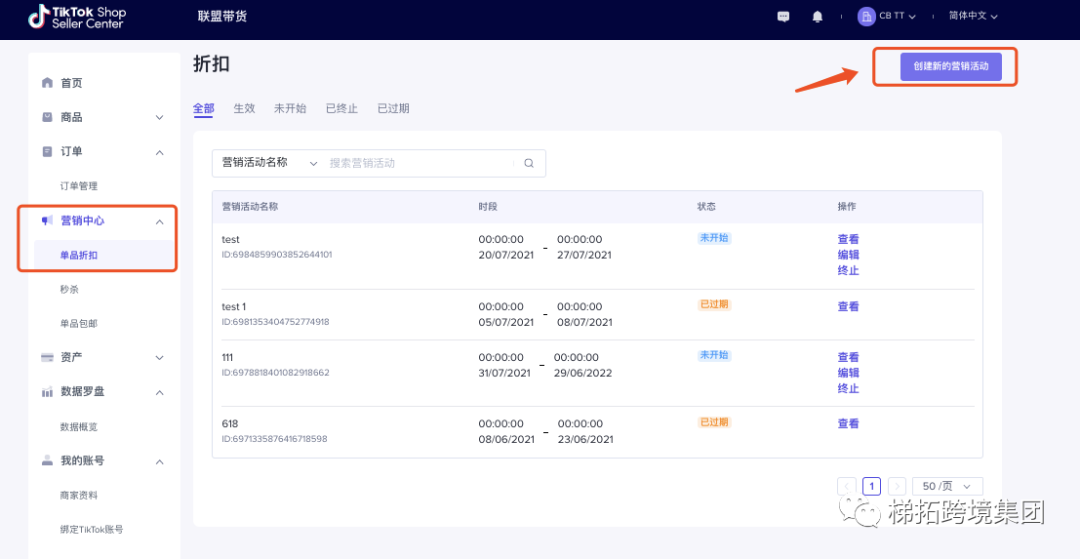Open the messages chat icon
Viewport: 1080px width, 559px height.
783,17
